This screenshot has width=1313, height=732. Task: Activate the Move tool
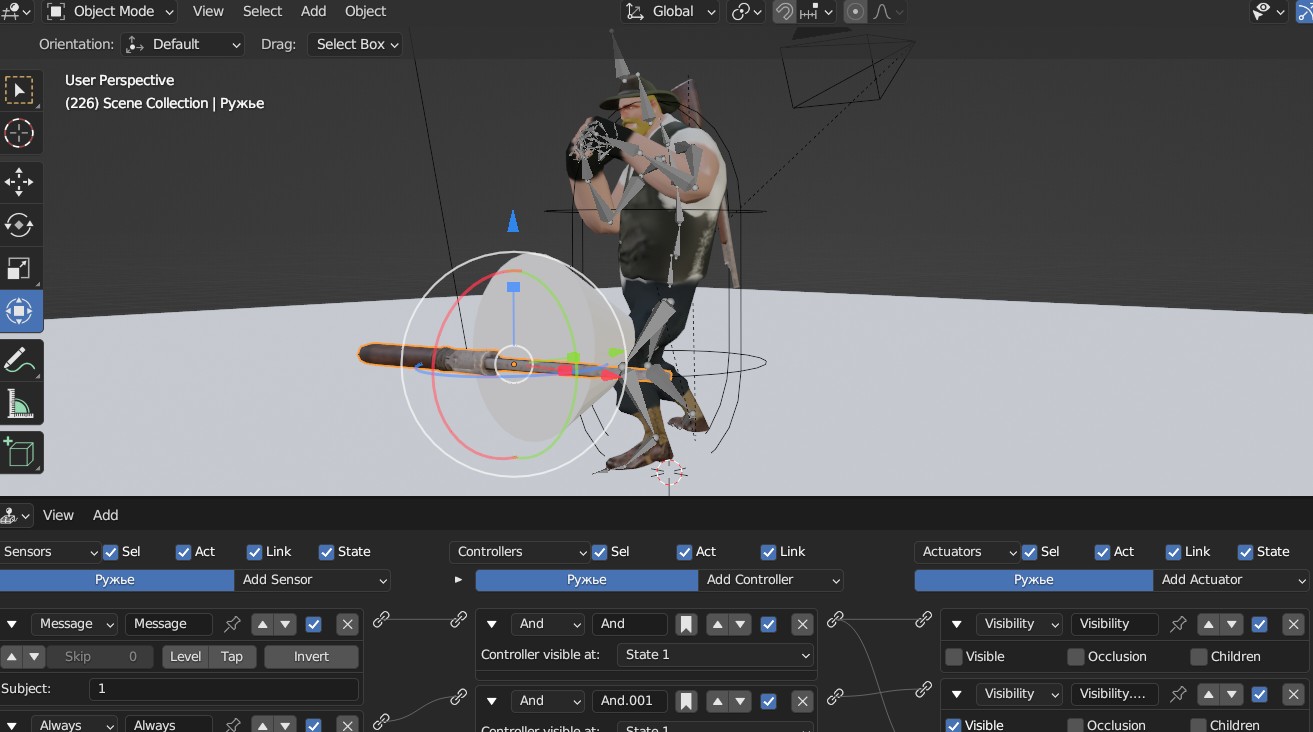[19, 182]
